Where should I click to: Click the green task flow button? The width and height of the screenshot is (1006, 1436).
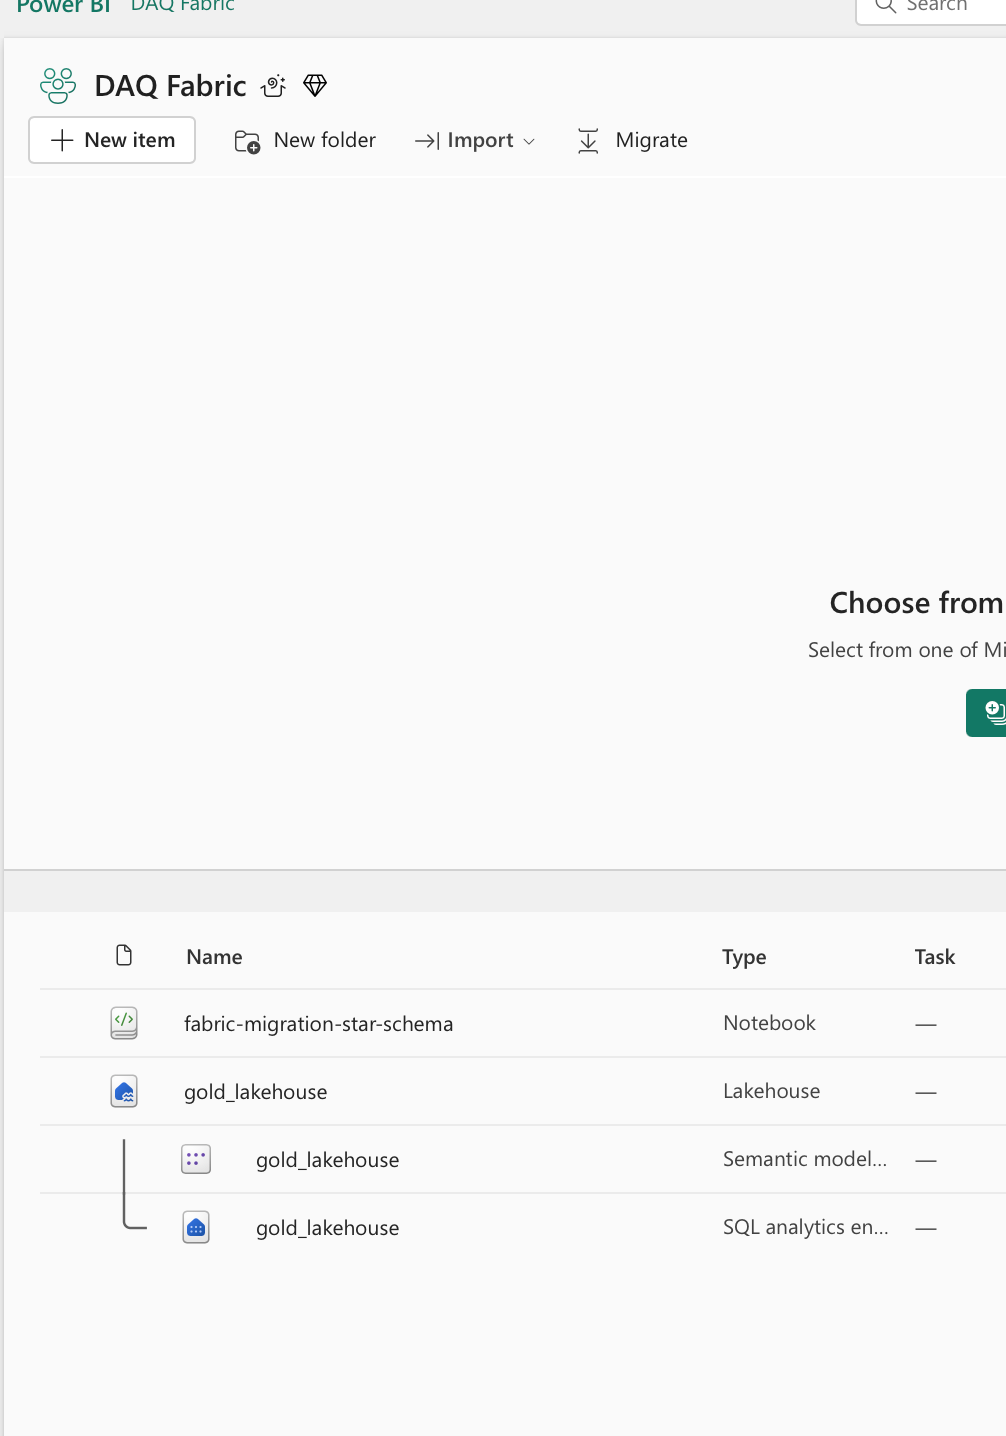[x=986, y=713]
